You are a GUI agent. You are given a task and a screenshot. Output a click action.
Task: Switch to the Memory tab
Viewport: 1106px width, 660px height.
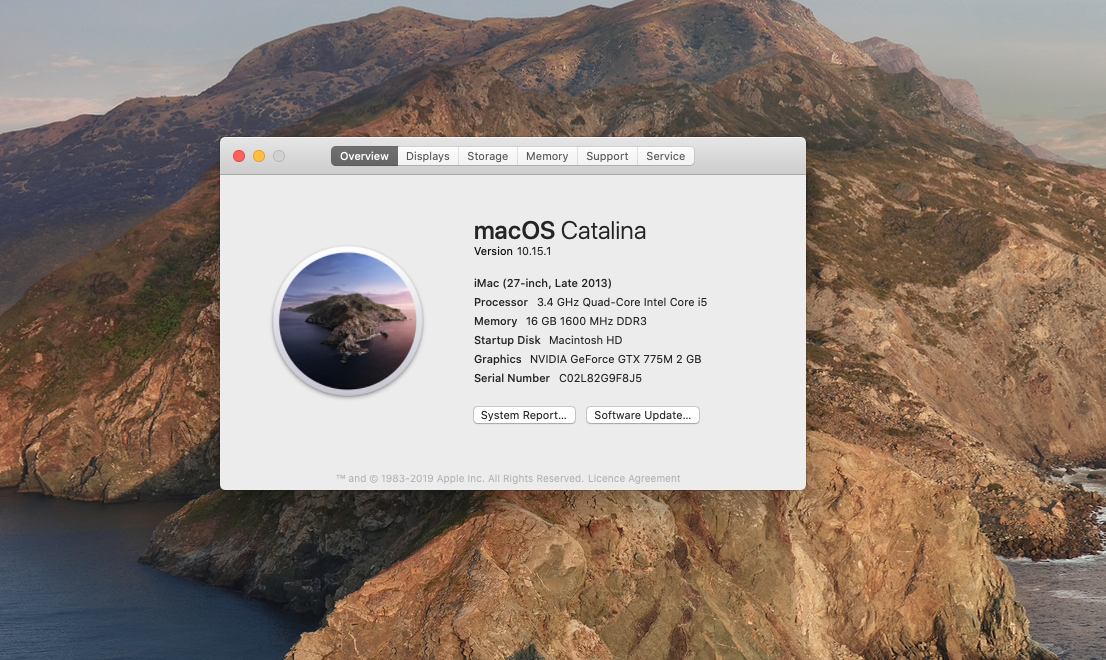click(x=547, y=156)
